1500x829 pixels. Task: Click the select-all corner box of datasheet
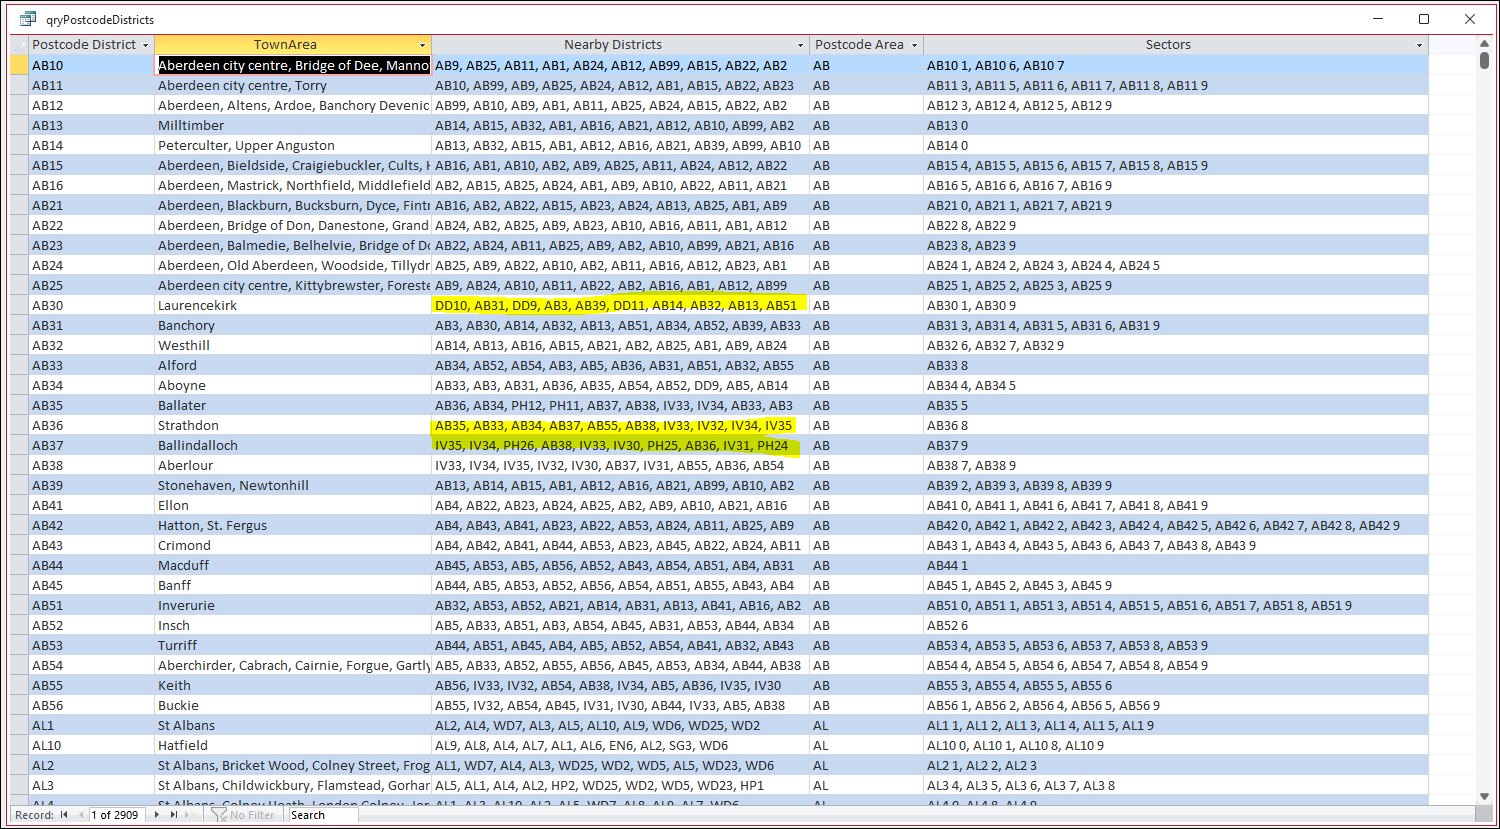(x=19, y=45)
